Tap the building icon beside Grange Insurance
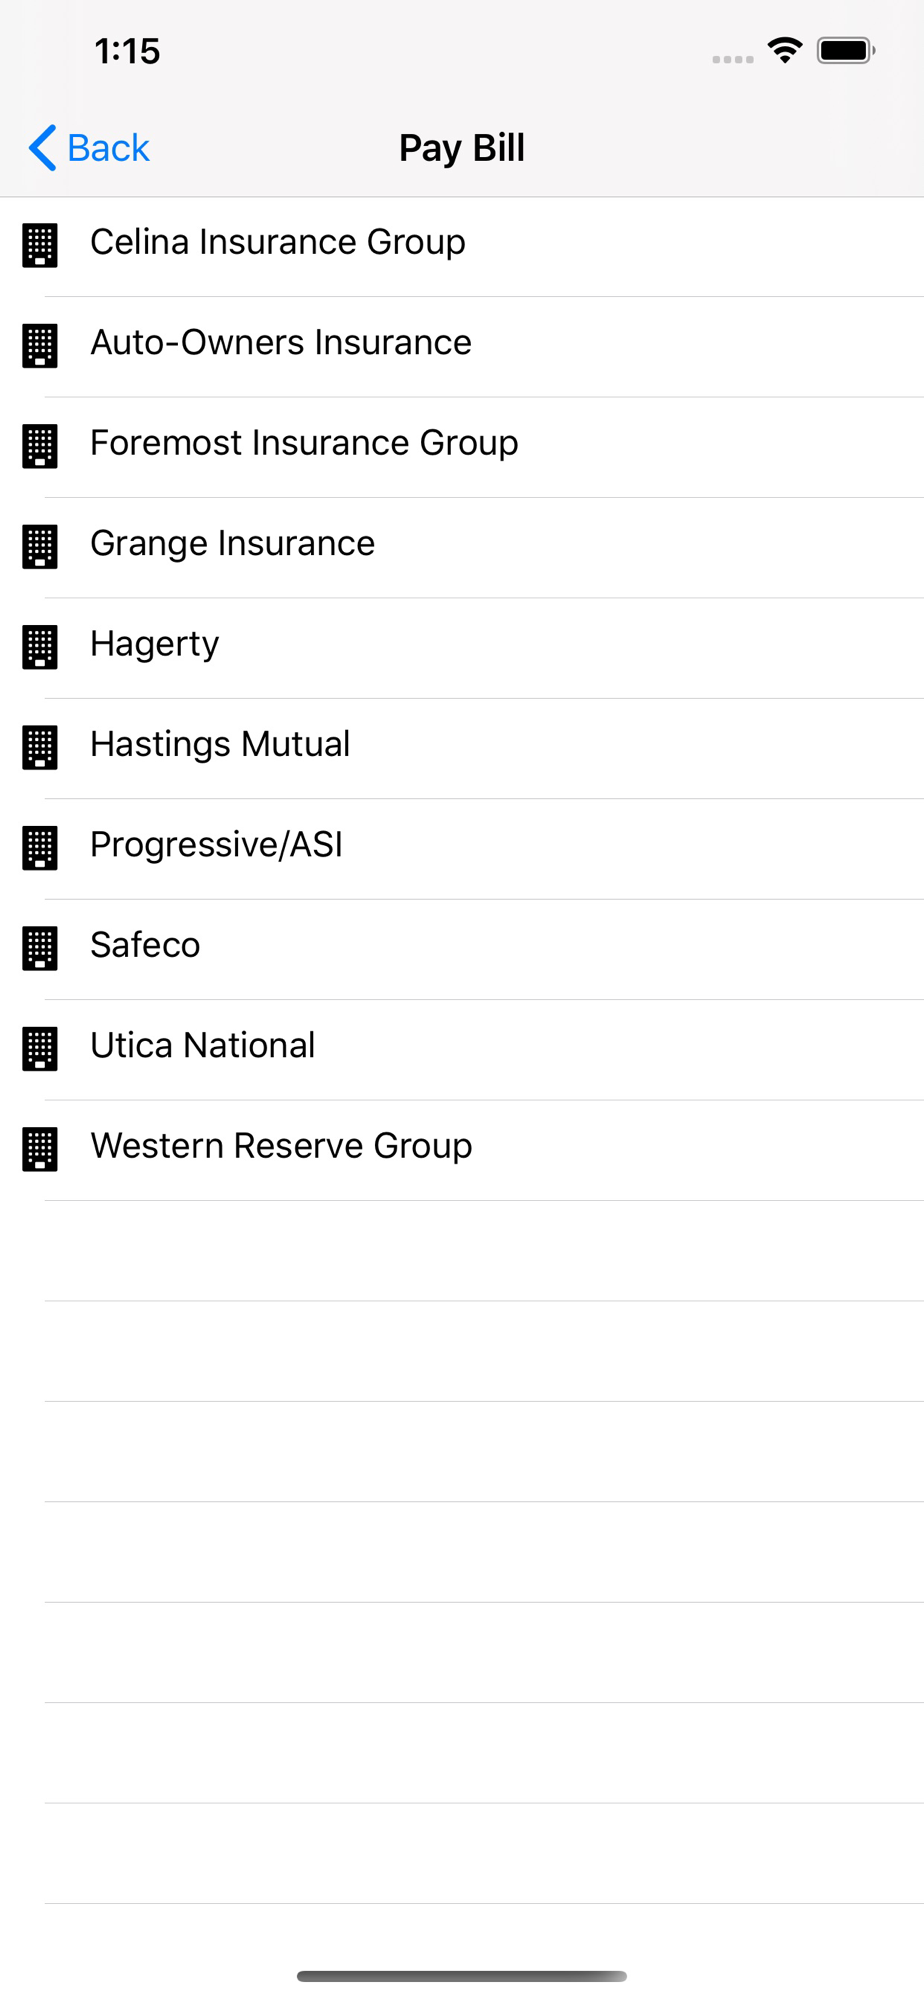 click(40, 546)
